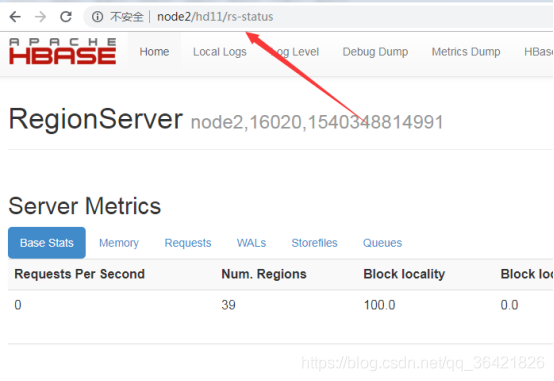Click the browser forward arrow

click(x=41, y=17)
